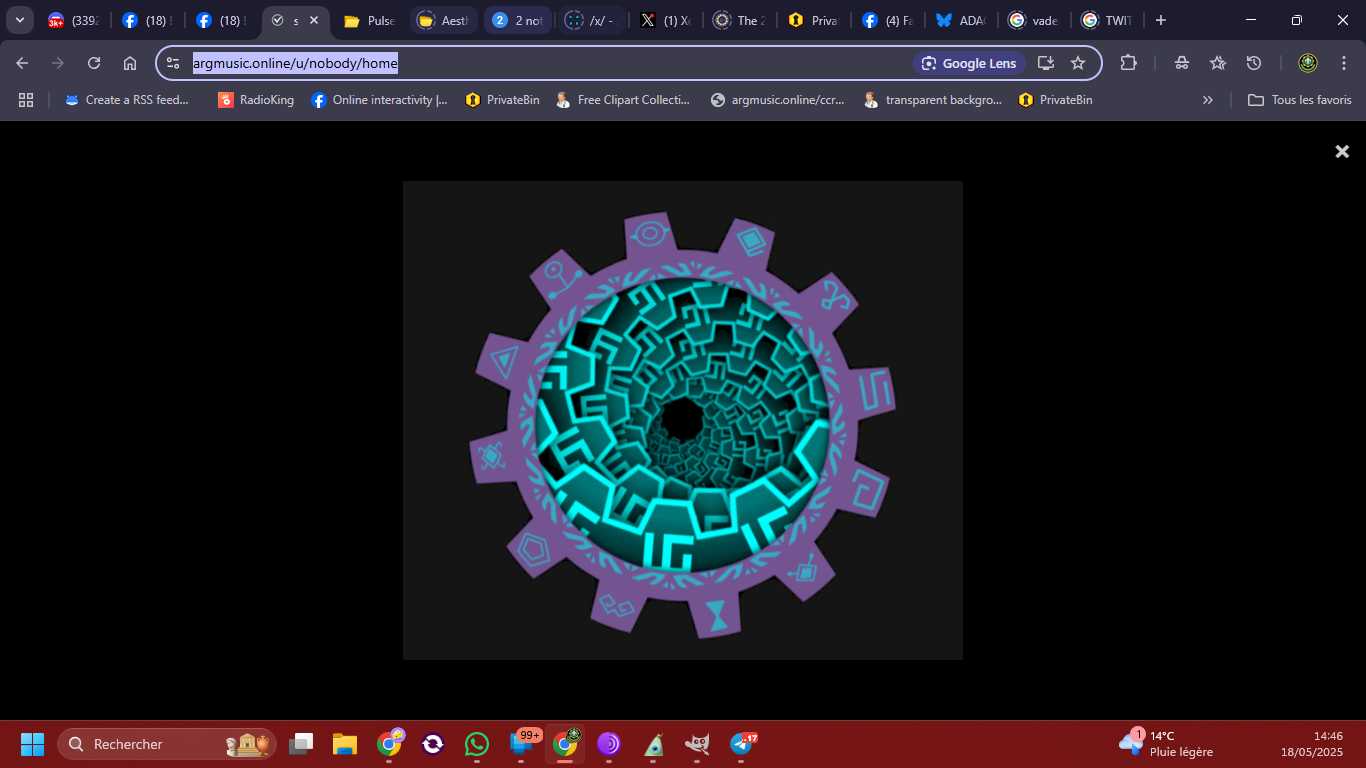
Task: Open a new tab with plus button
Action: tap(1160, 20)
